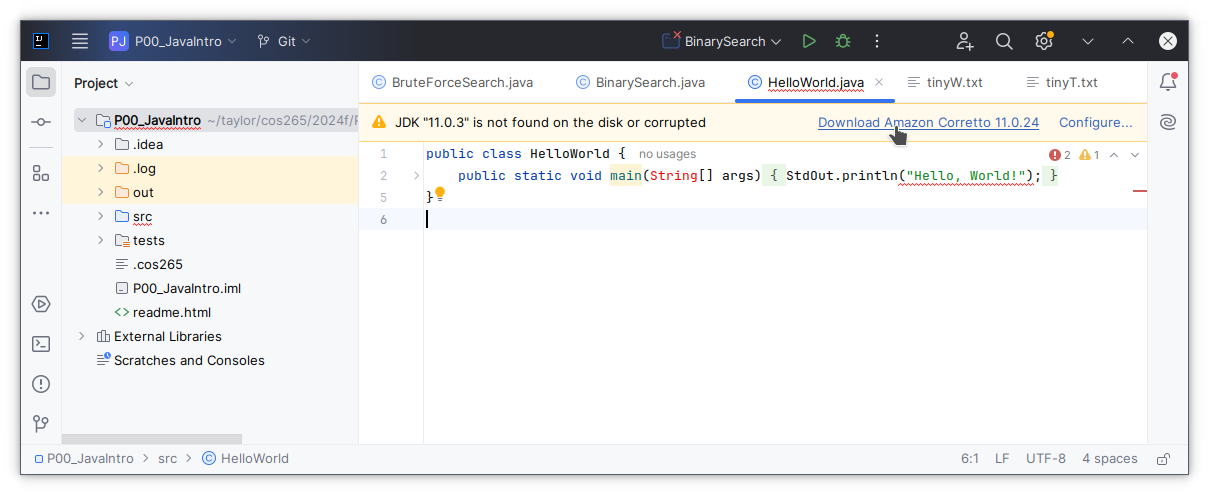Viewport: 1209px width, 495px height.
Task: Click the Configure... link in JDK banner
Action: (x=1095, y=122)
